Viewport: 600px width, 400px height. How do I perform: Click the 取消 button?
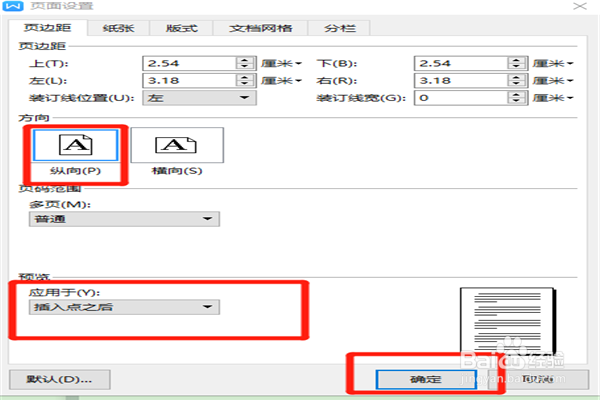(539, 379)
